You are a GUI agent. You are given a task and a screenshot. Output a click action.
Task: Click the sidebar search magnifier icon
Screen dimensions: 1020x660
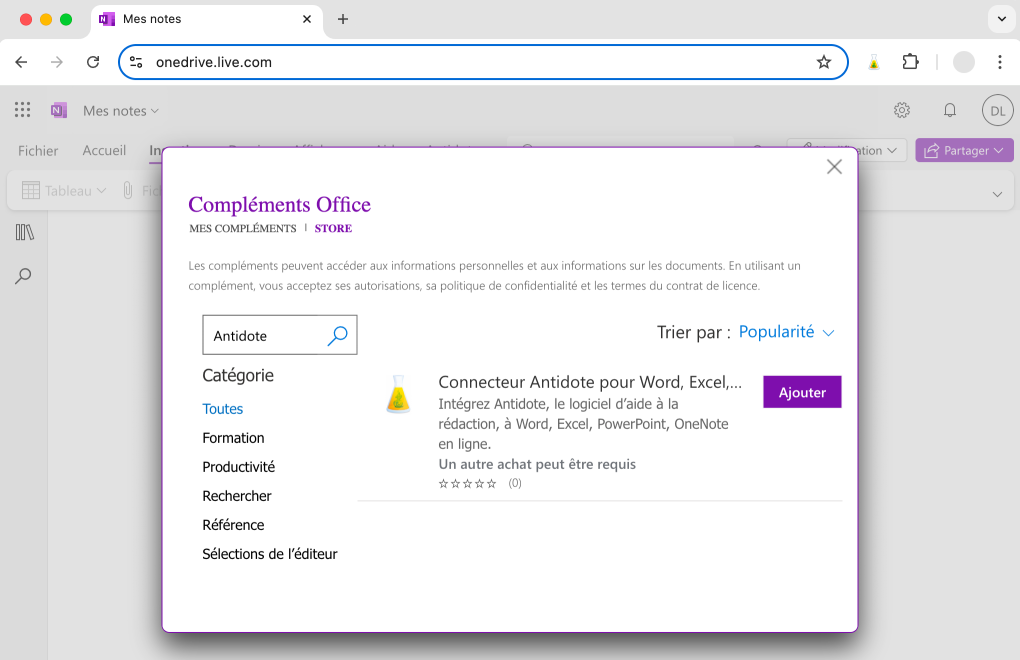pos(23,276)
